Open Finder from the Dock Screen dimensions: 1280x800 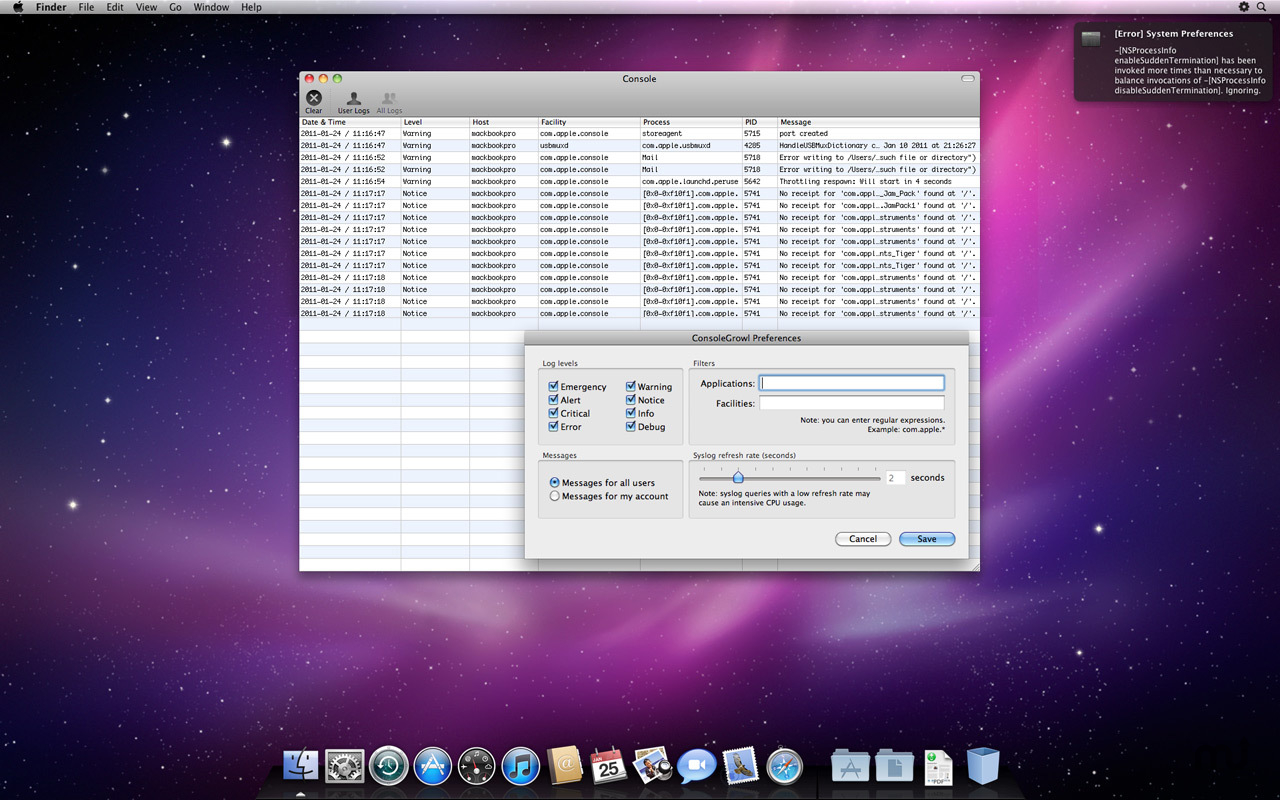pyautogui.click(x=300, y=767)
